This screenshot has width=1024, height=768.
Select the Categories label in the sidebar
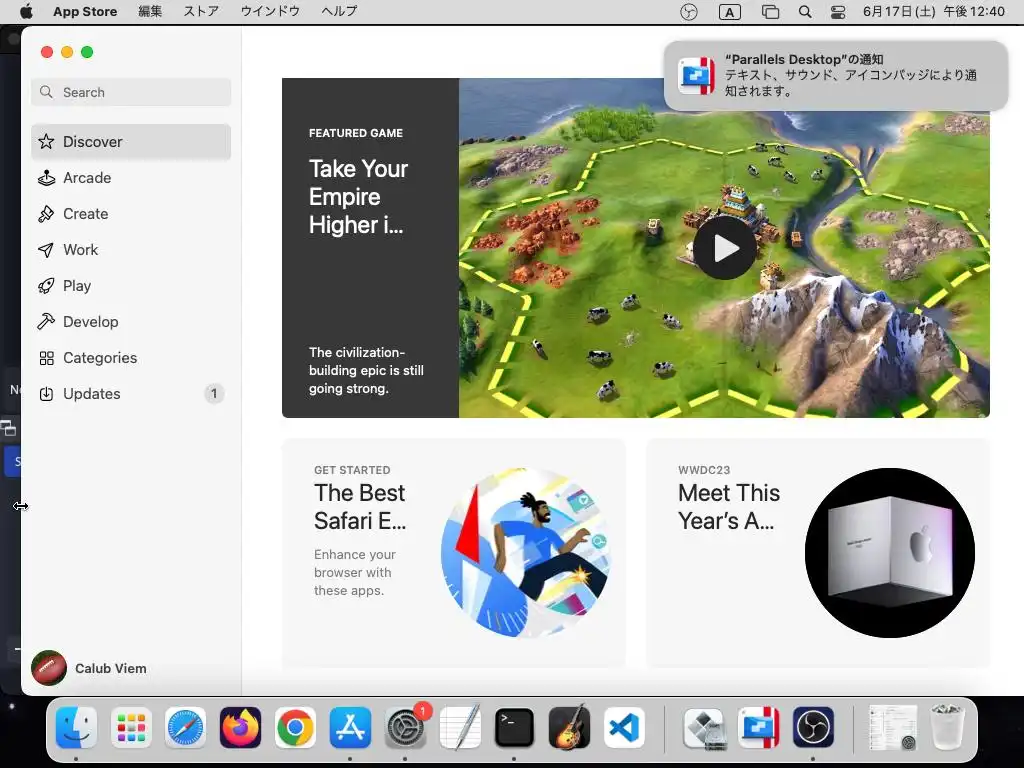coord(100,358)
